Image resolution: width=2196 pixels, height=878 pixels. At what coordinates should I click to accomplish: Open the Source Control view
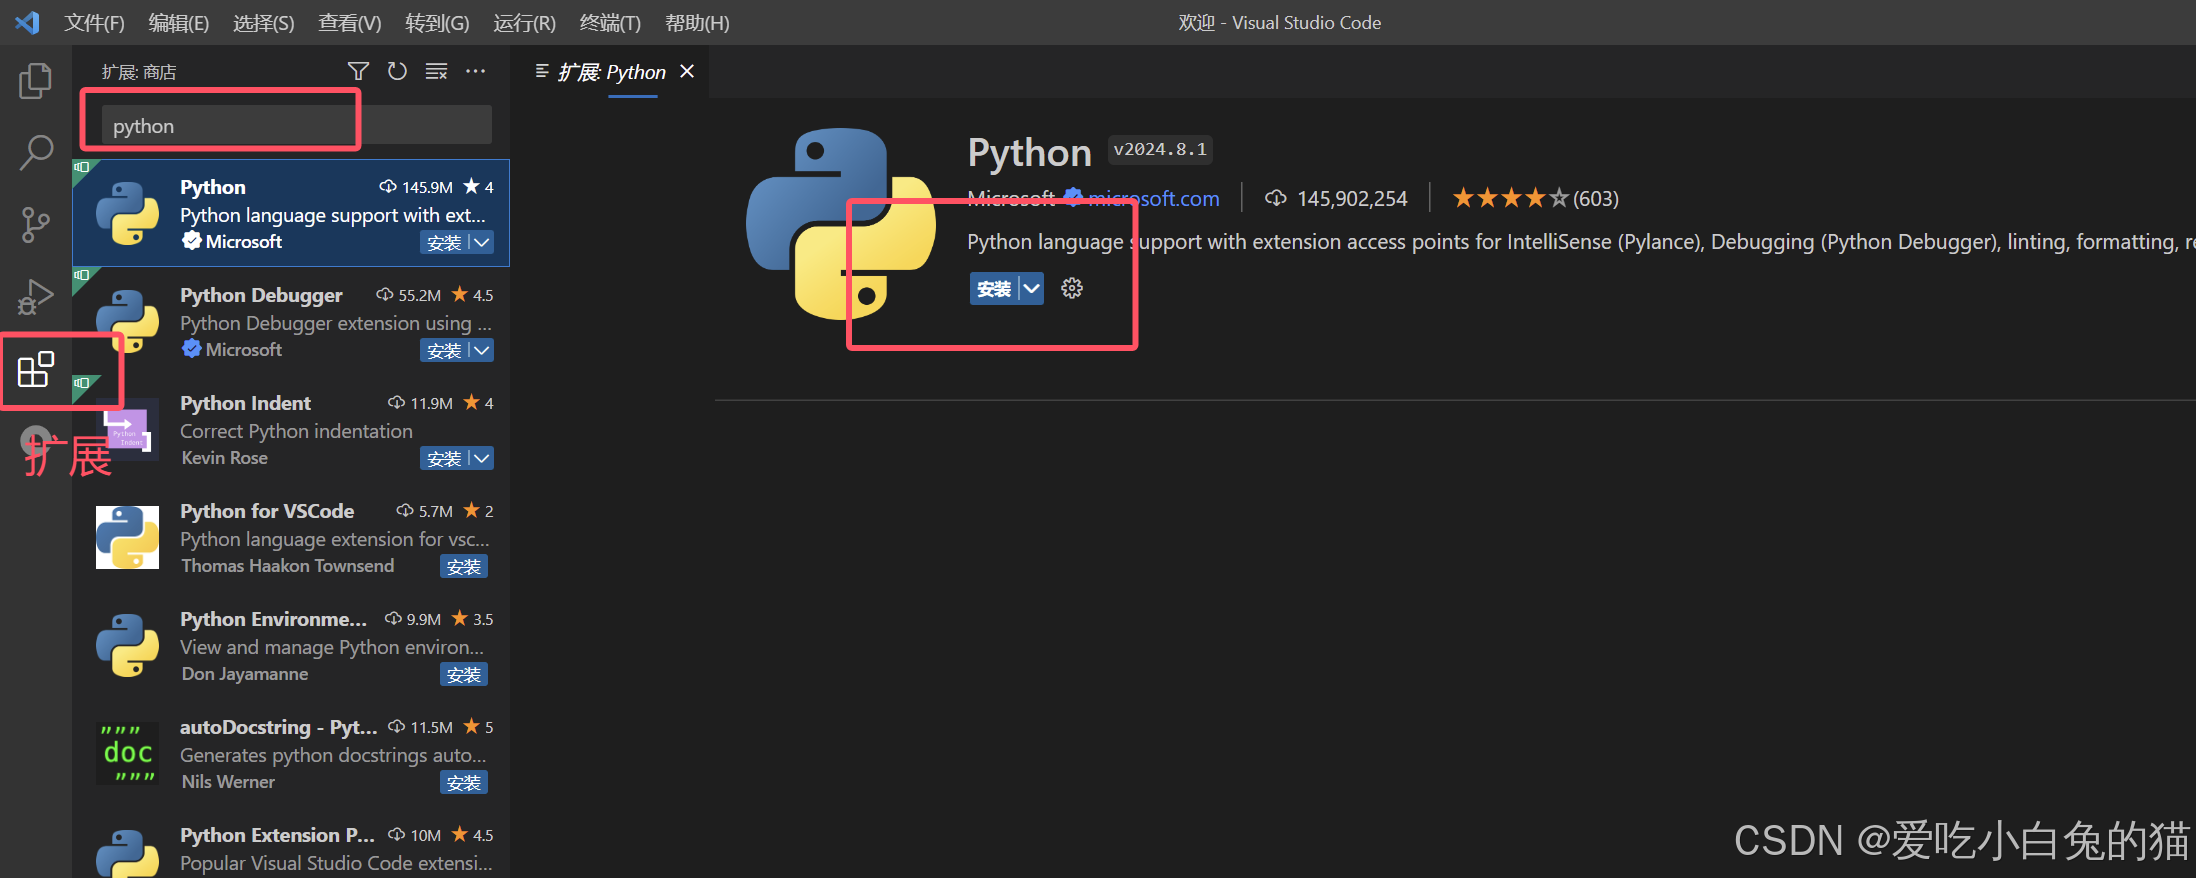36,225
